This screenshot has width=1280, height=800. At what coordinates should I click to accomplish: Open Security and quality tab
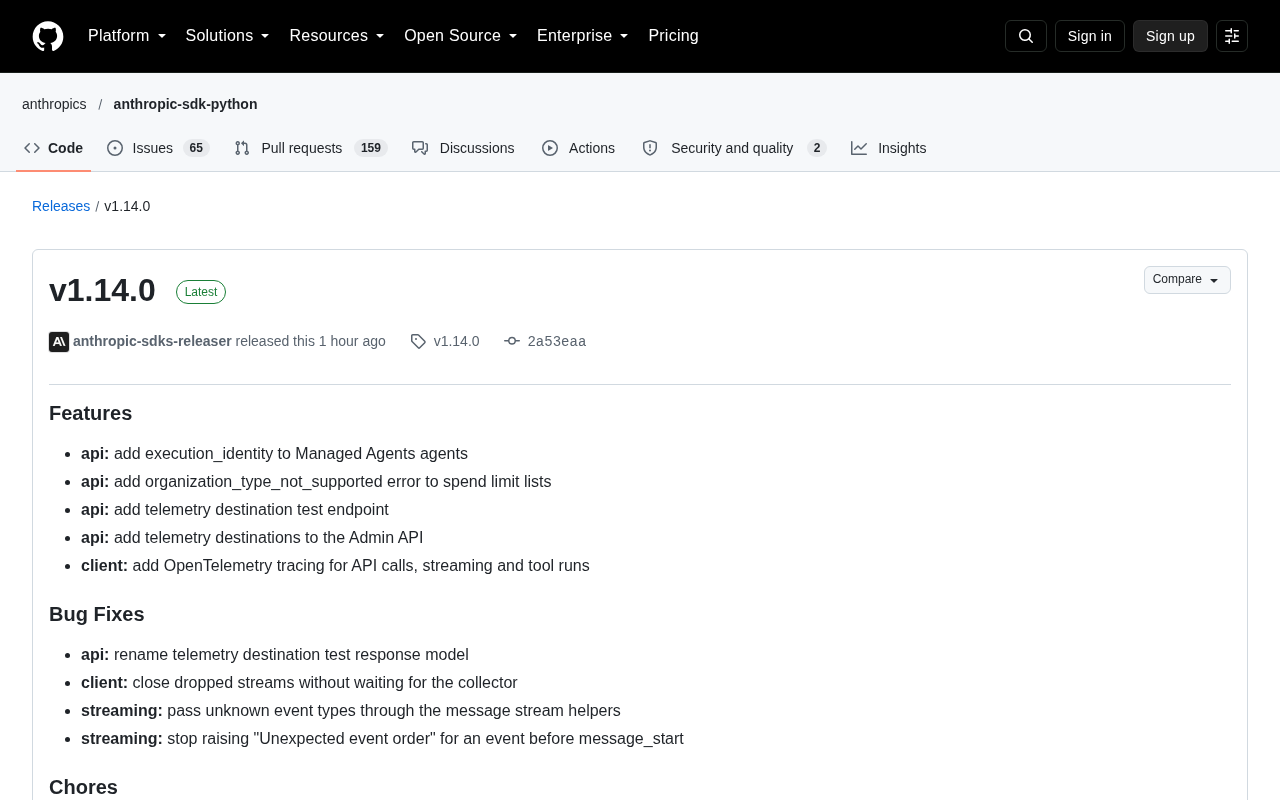coord(734,148)
